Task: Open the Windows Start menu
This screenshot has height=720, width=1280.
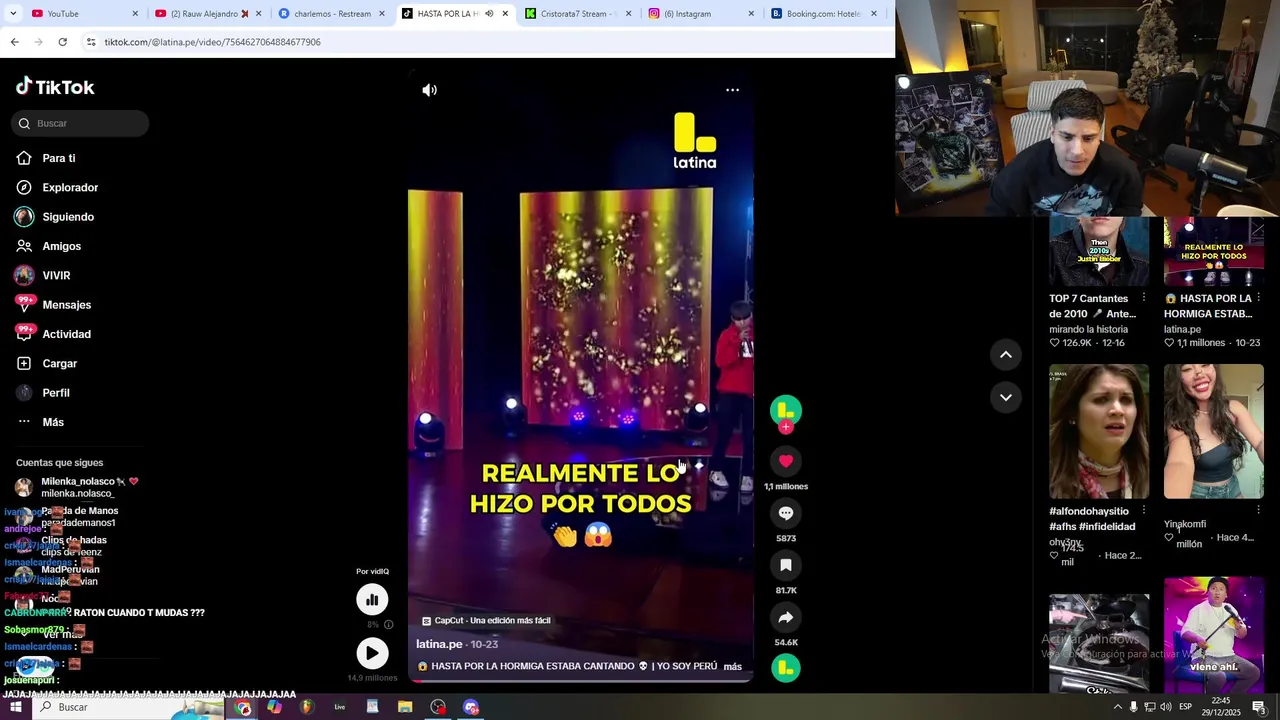Action: pos(15,707)
